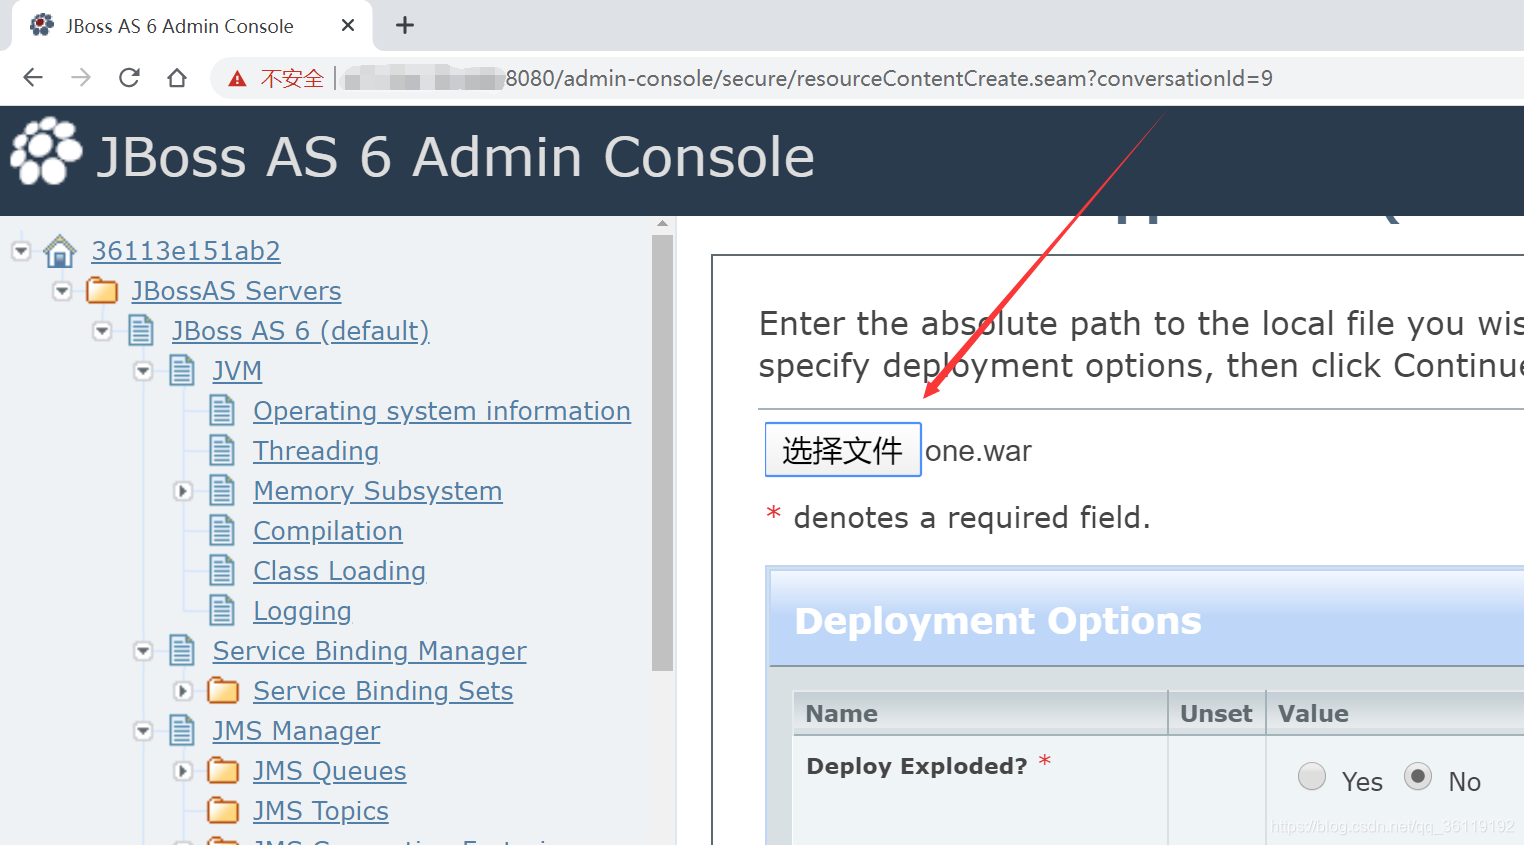This screenshot has width=1524, height=845.
Task: Open the Service Binding Sets link
Action: pos(383,691)
